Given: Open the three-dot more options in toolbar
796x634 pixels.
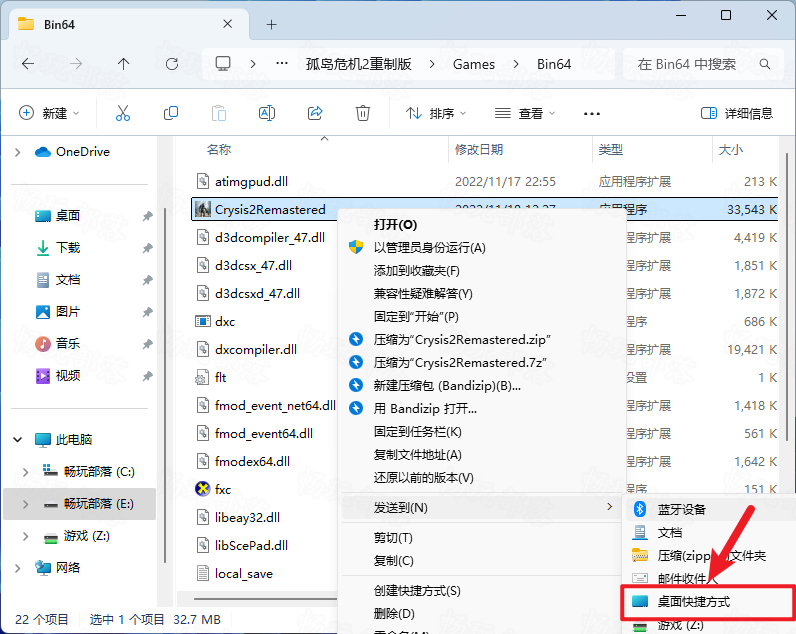Looking at the screenshot, I should coord(591,114).
